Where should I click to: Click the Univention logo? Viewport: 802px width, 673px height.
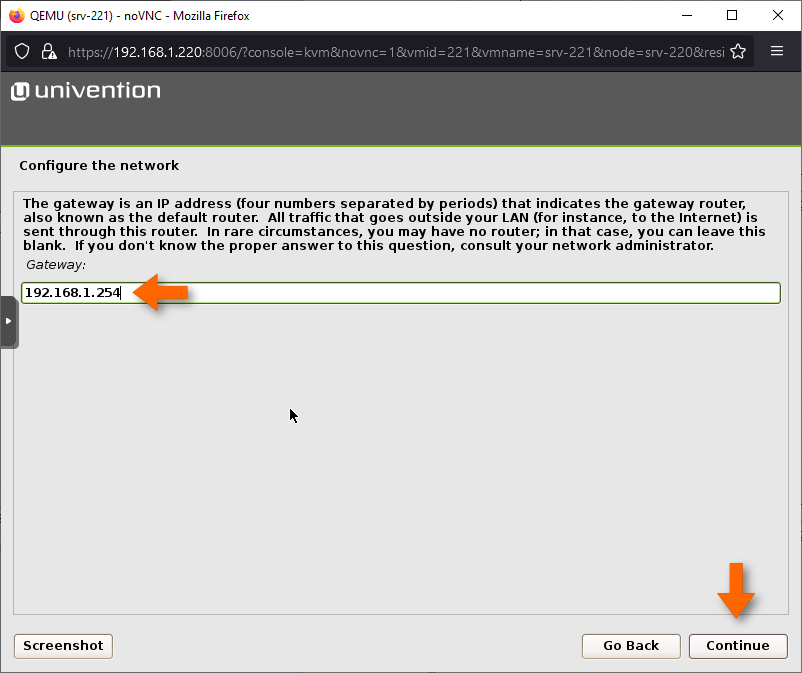85,91
